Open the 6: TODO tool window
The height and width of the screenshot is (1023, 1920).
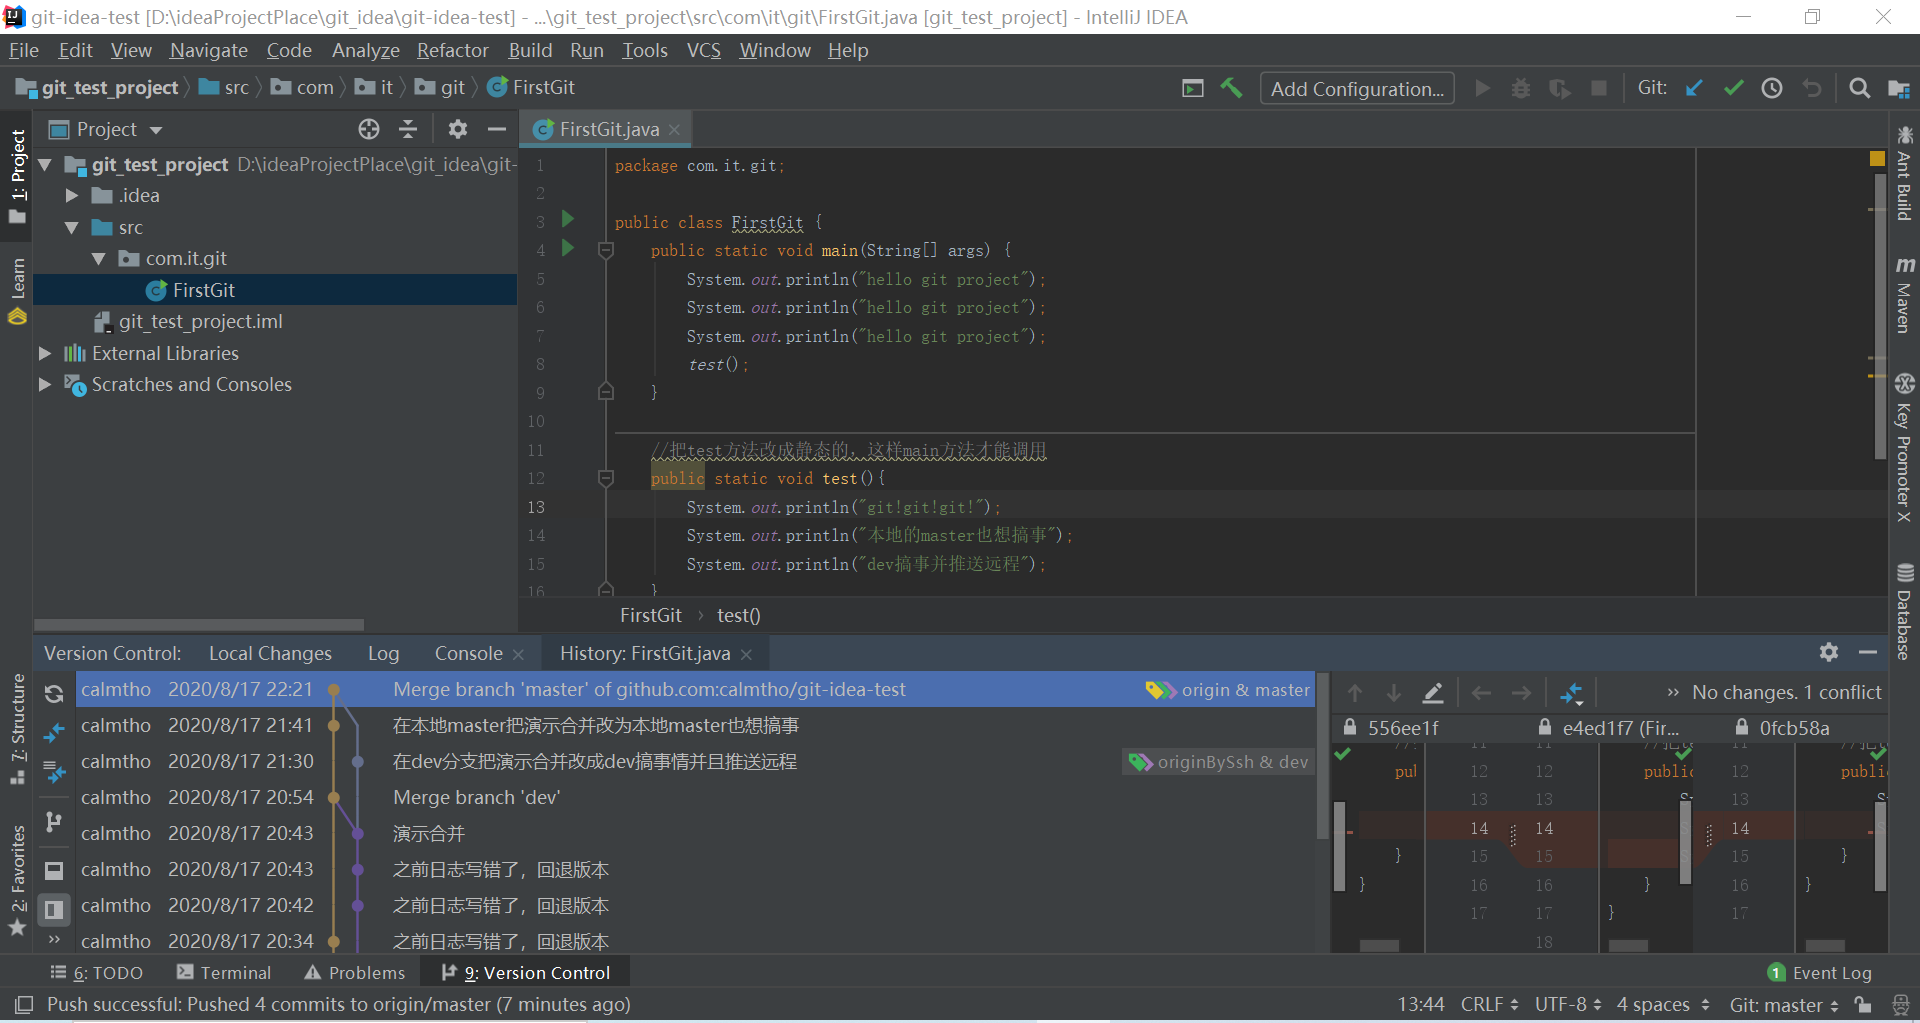tap(97, 973)
